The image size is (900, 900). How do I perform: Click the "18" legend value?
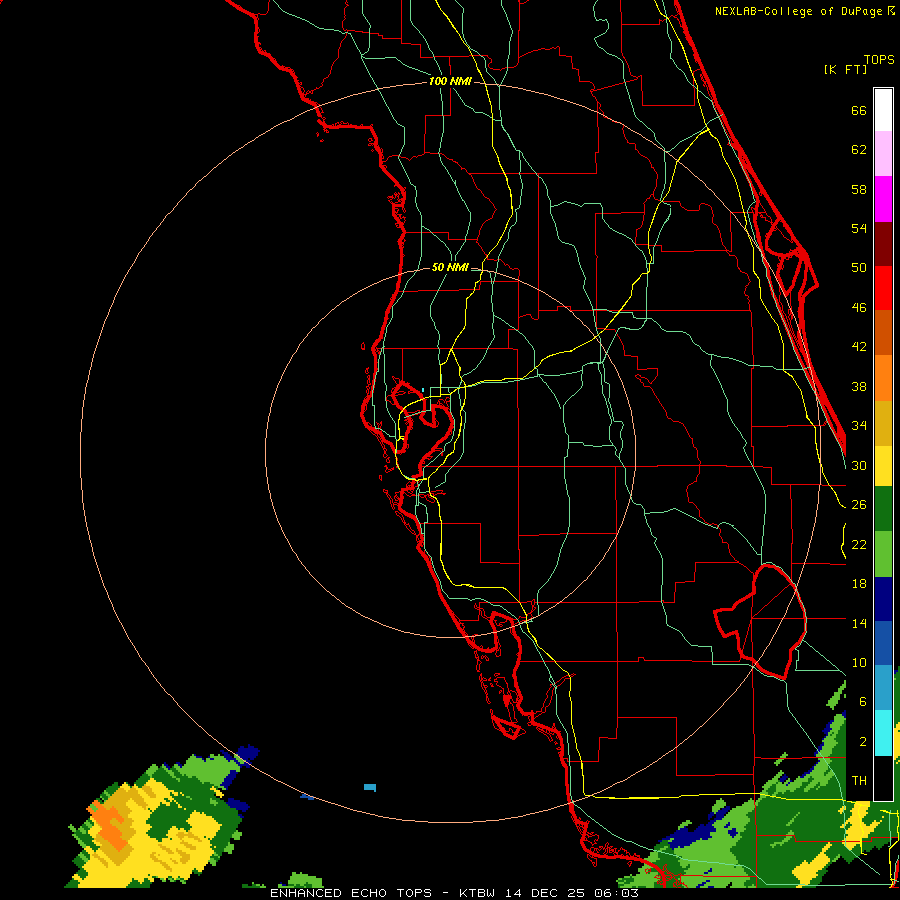[x=859, y=584]
